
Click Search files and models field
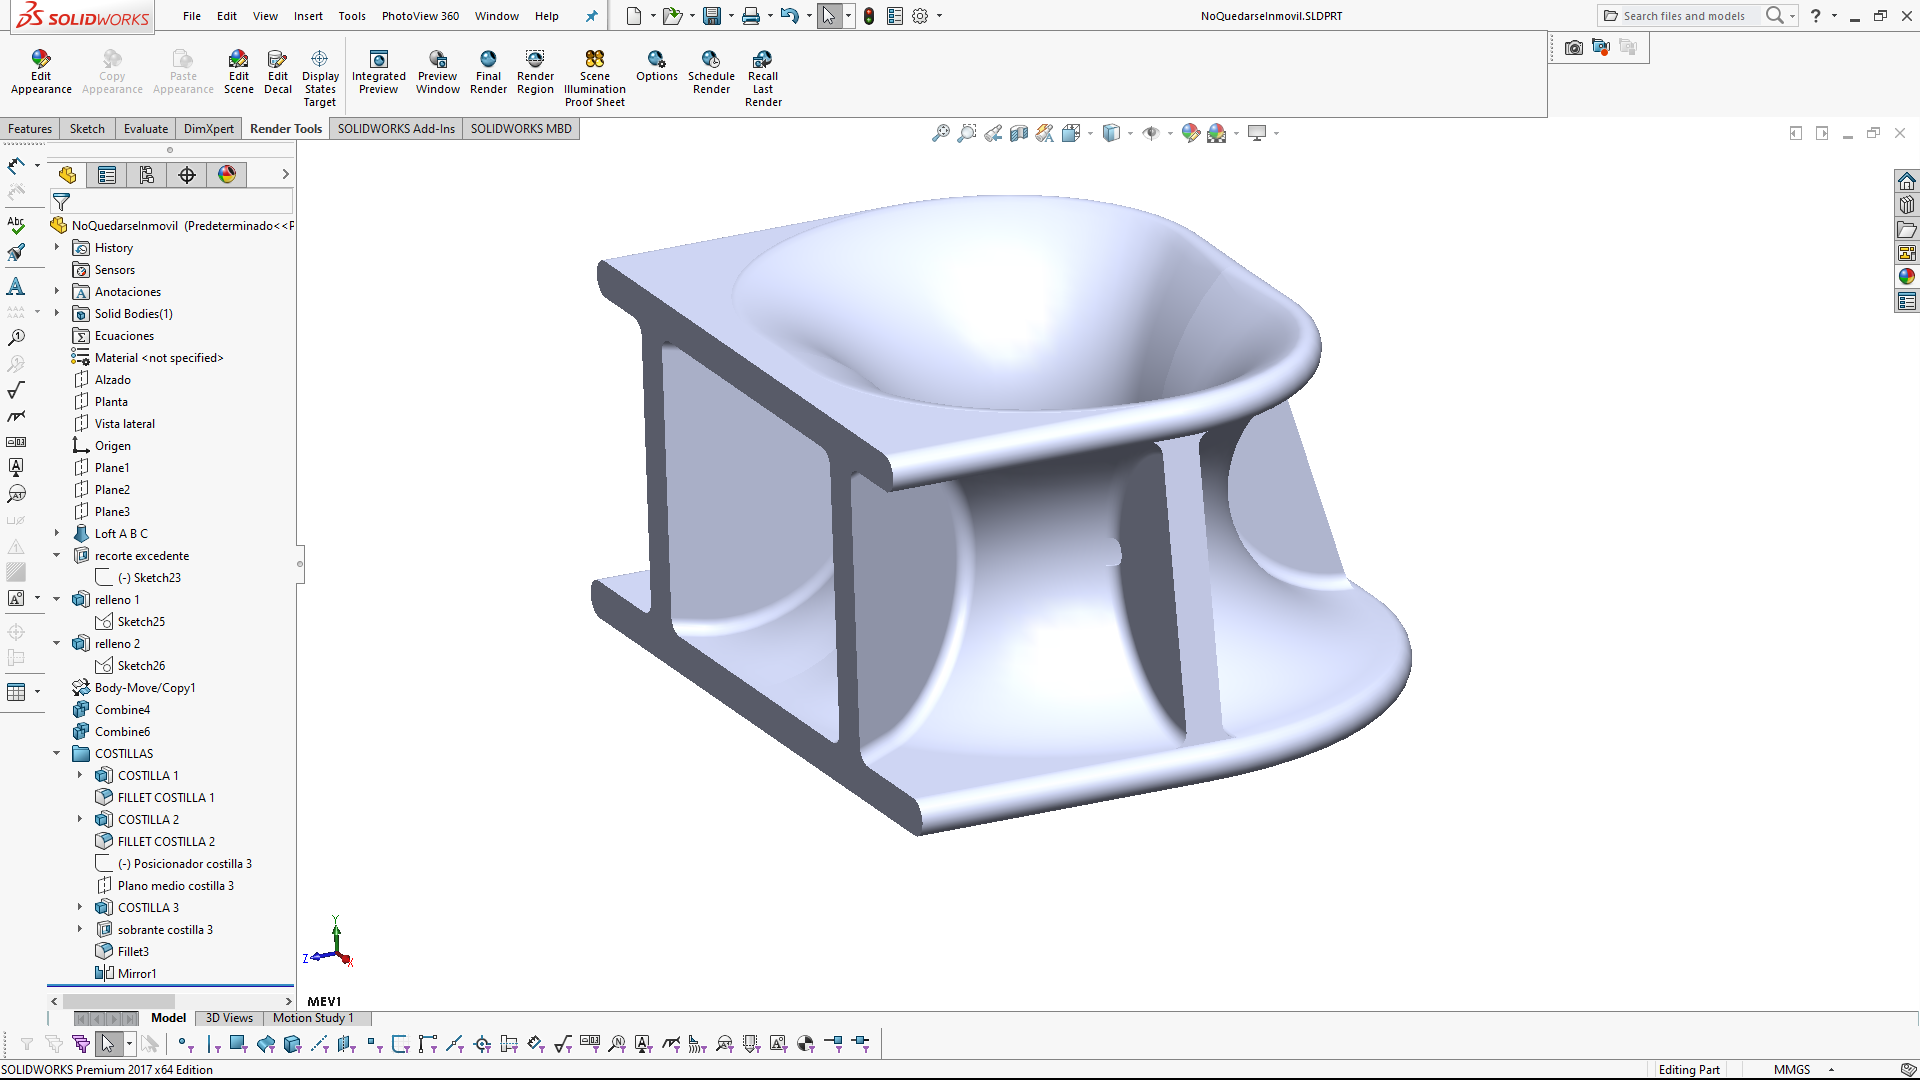(x=1684, y=16)
